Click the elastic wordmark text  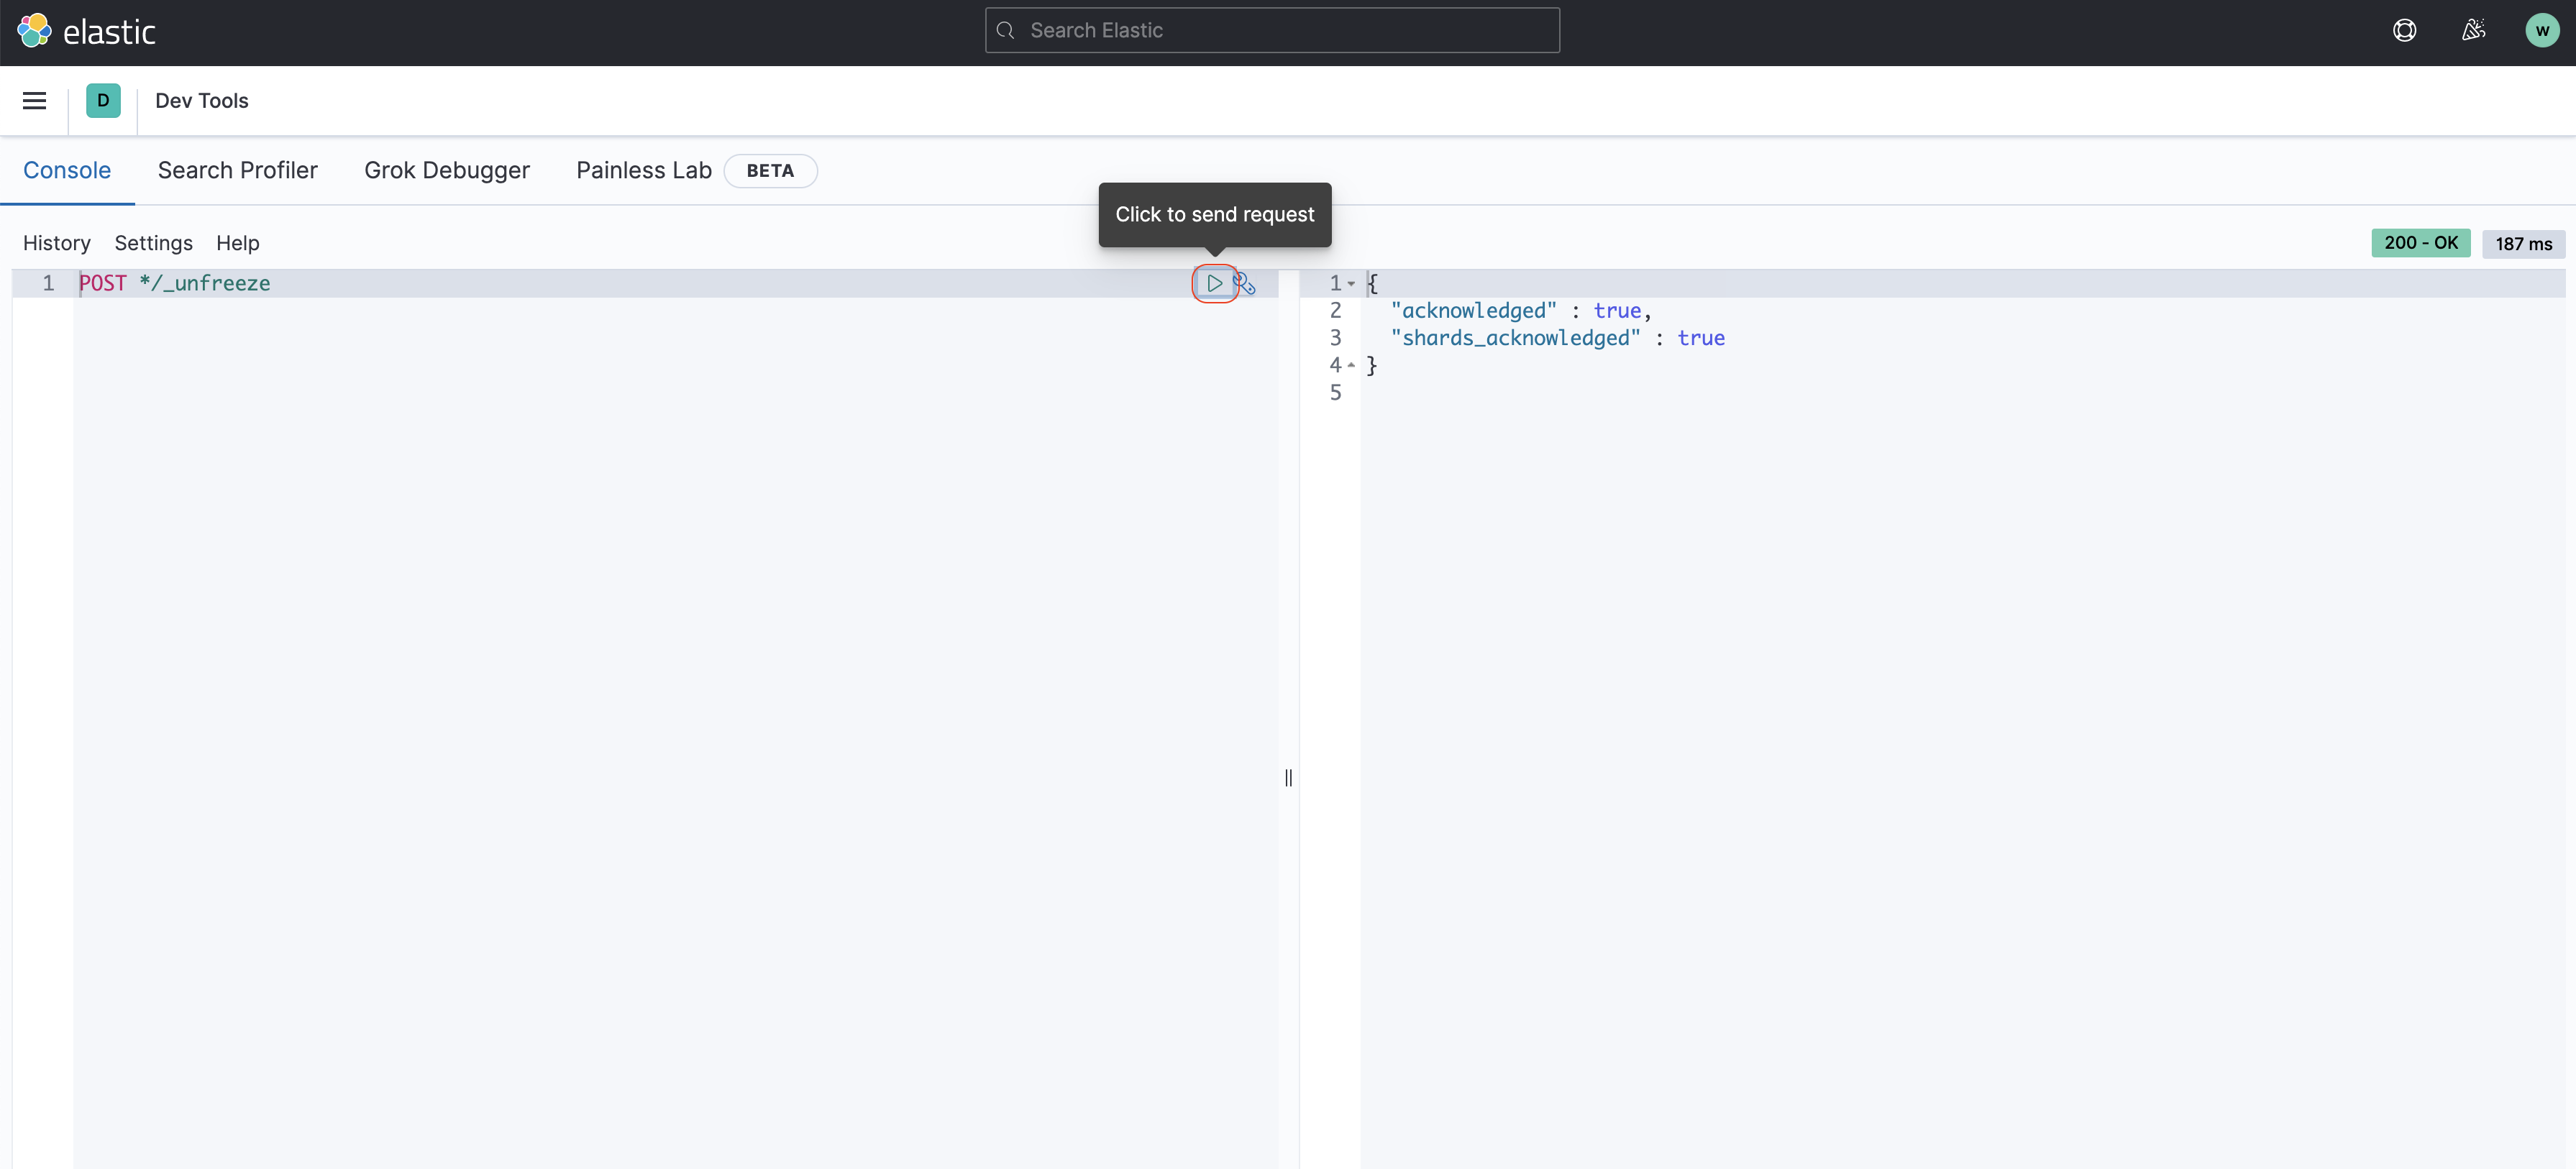click(x=109, y=32)
